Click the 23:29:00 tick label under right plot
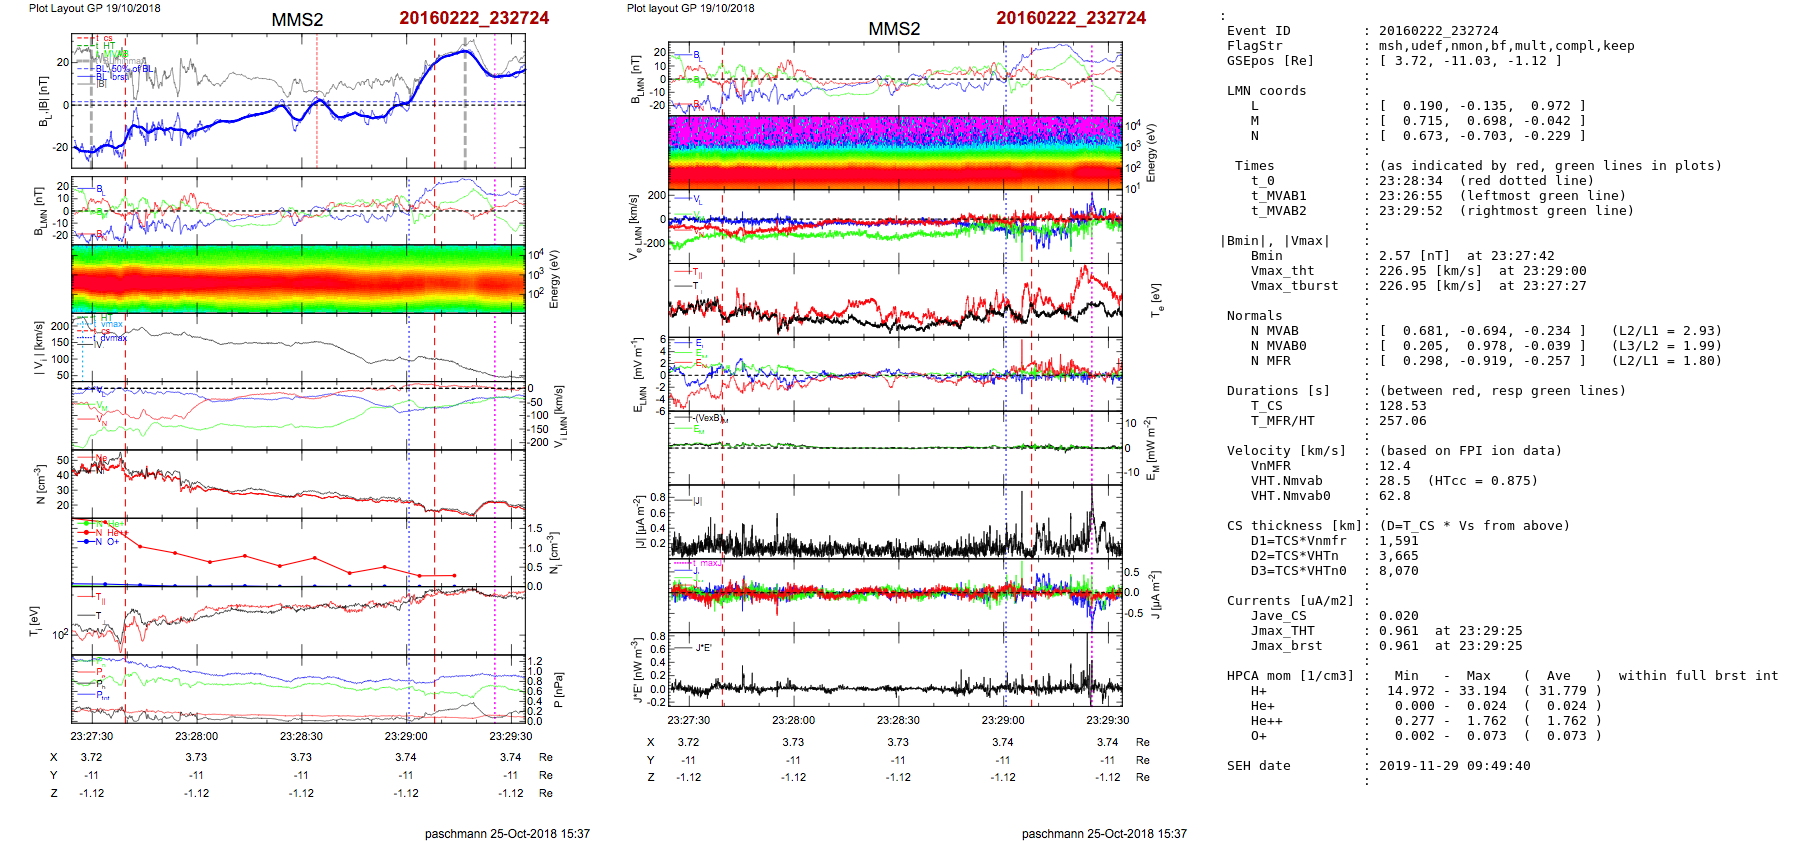Screen dimensions: 1804x841 click(x=1002, y=720)
